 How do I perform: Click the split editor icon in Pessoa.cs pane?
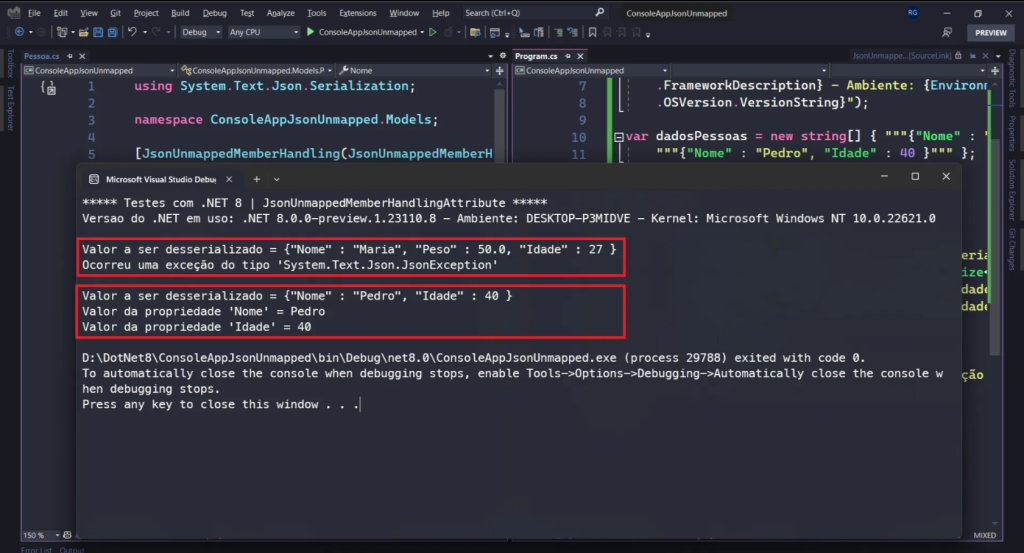point(500,71)
